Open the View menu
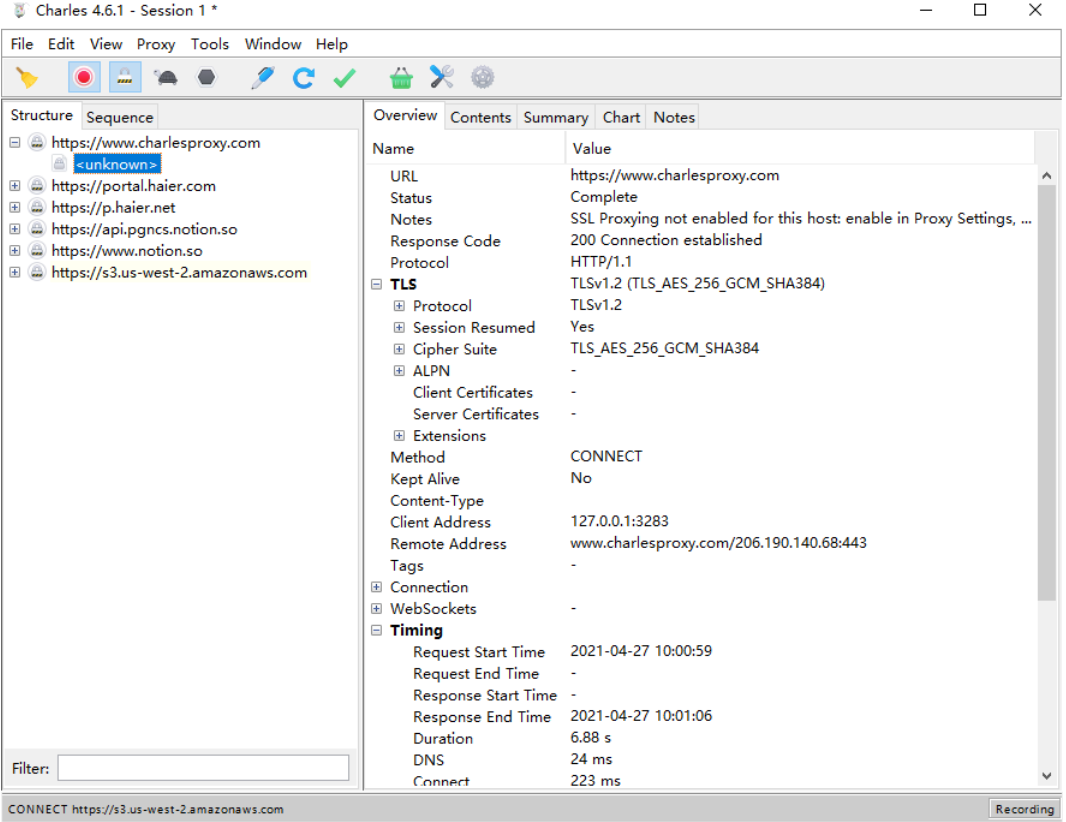 [106, 44]
